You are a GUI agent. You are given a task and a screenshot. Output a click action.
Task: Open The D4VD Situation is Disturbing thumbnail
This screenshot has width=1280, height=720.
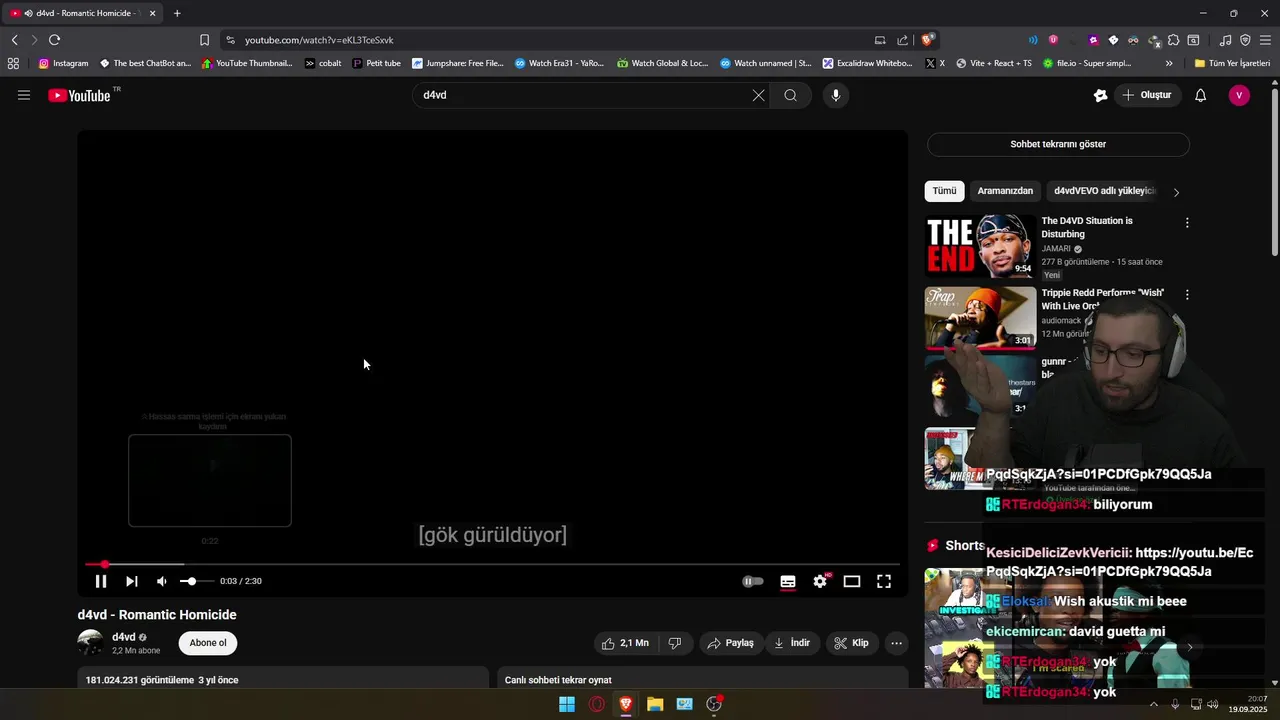click(x=980, y=246)
